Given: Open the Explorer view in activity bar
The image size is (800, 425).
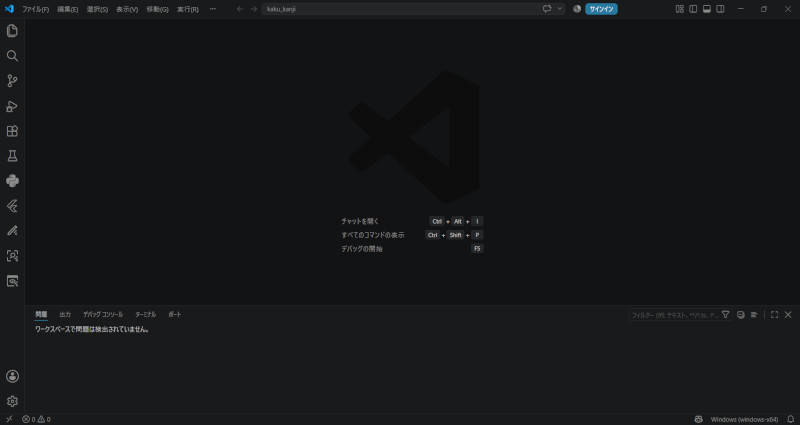Looking at the screenshot, I should pos(12,31).
